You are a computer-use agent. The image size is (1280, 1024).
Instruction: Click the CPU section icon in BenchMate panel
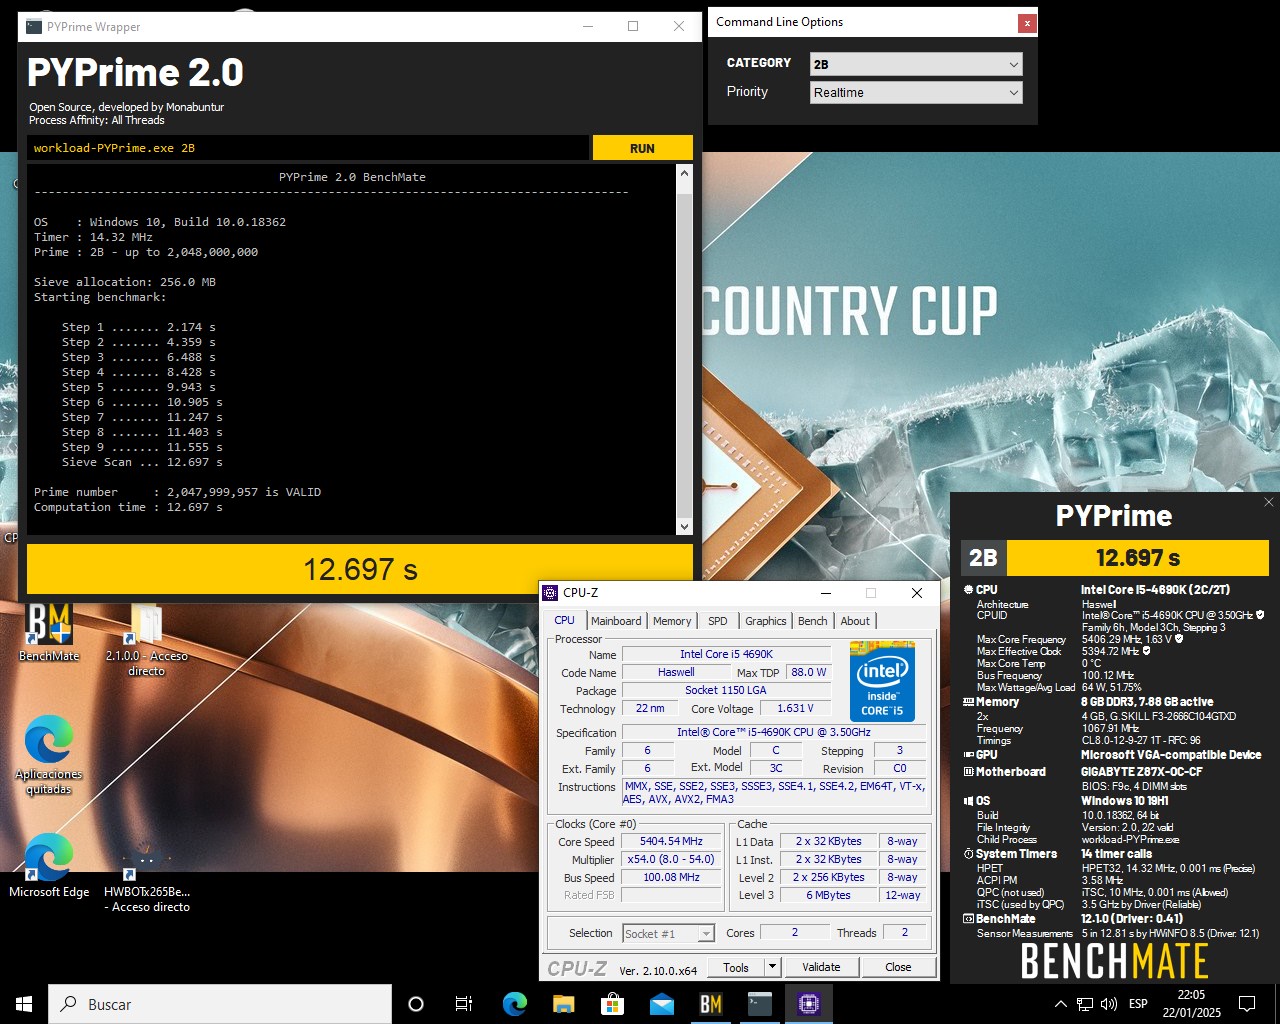(968, 590)
